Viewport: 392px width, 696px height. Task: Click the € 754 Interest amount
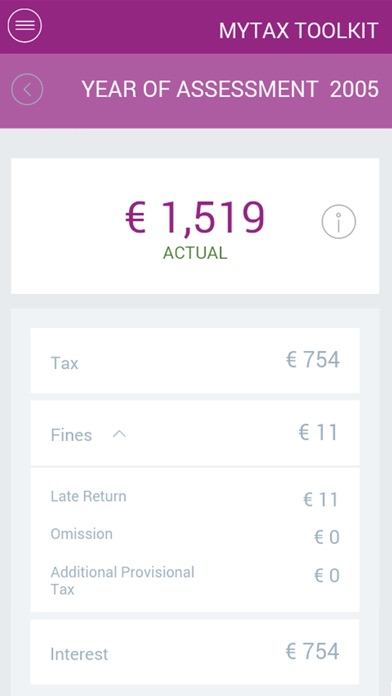tap(313, 651)
